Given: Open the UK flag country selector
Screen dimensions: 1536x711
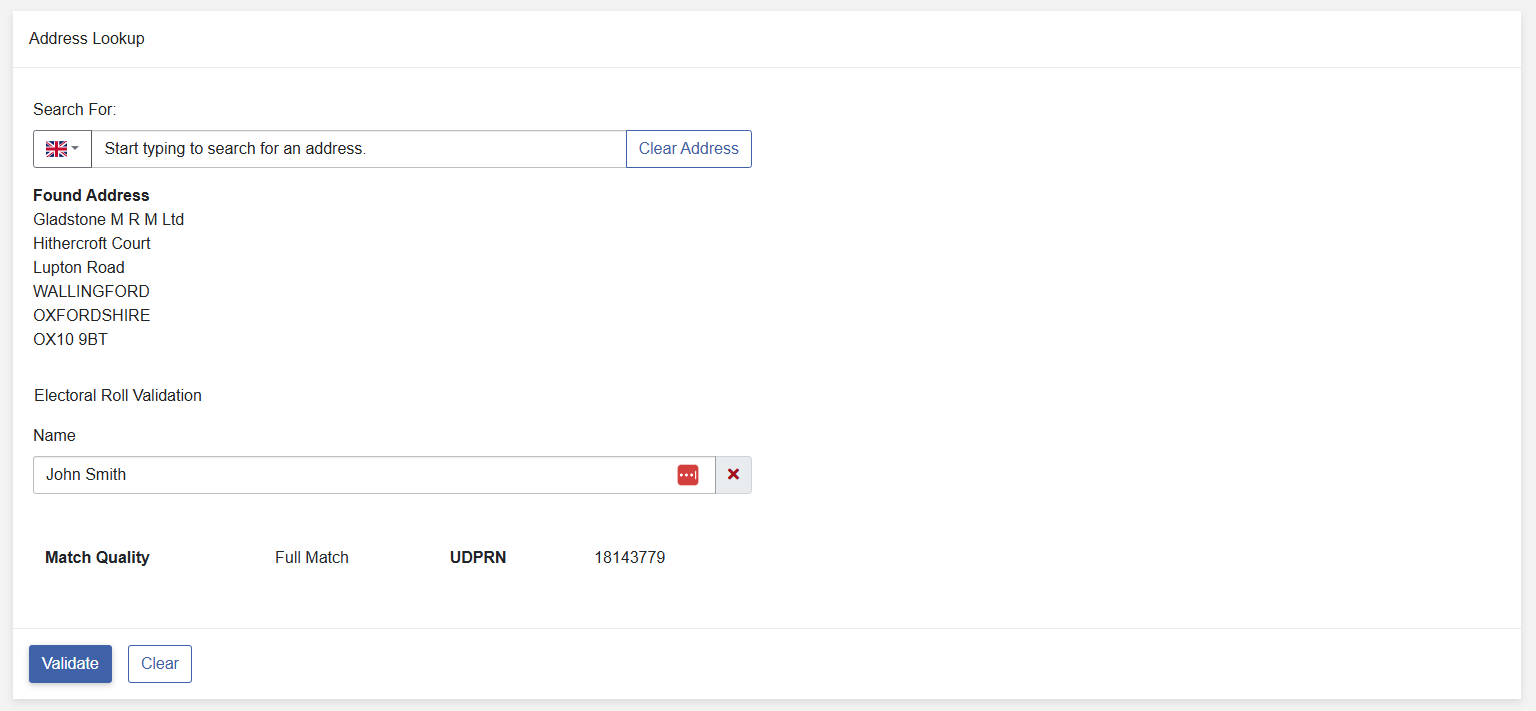Looking at the screenshot, I should (62, 149).
